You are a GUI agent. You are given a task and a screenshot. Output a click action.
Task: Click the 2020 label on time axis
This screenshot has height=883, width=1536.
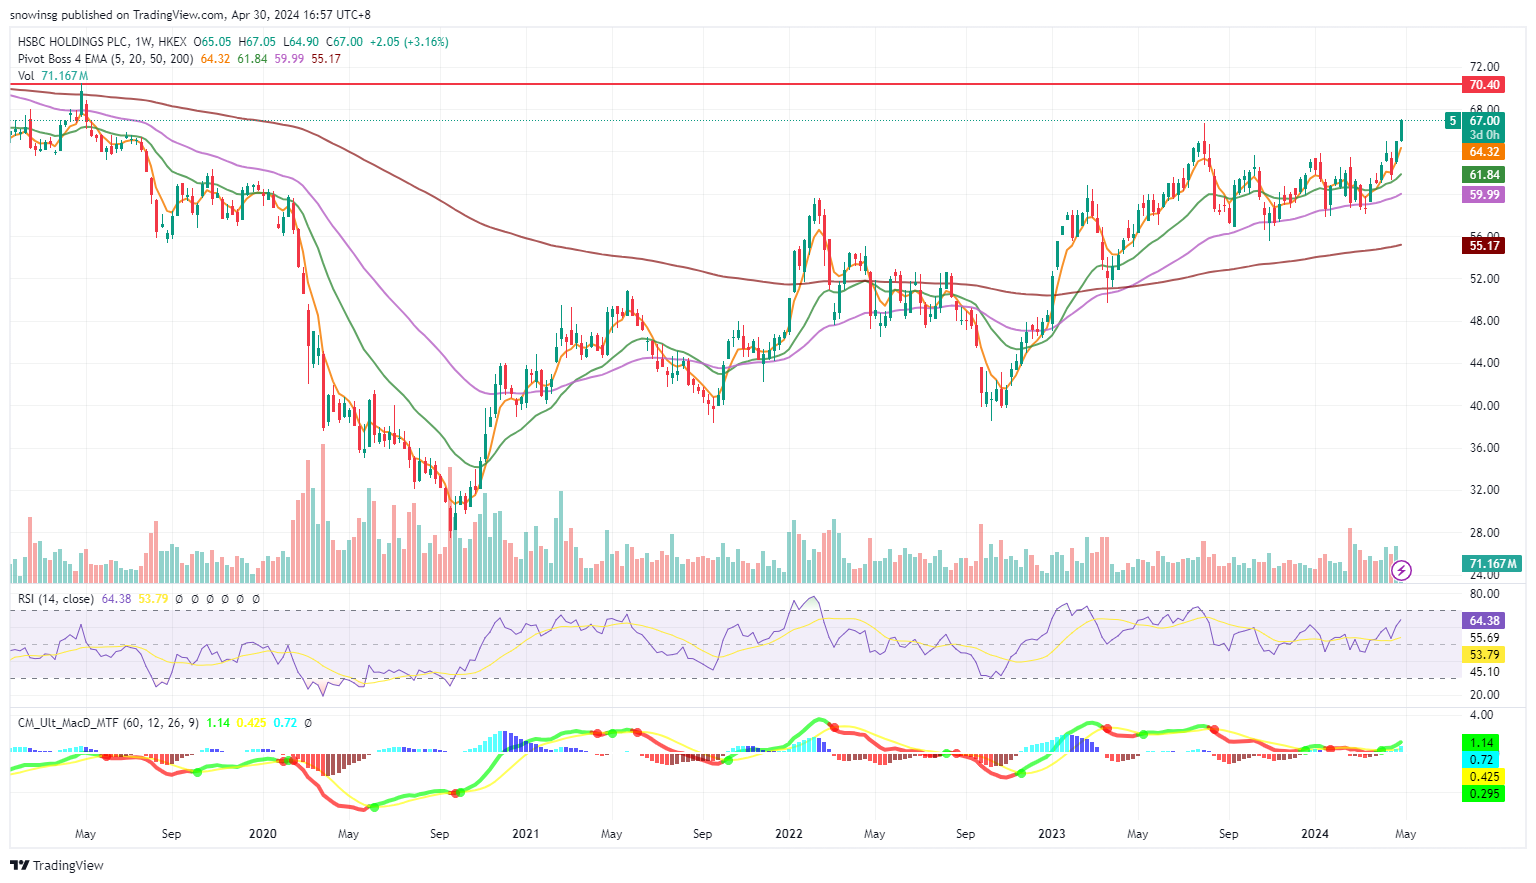(262, 834)
